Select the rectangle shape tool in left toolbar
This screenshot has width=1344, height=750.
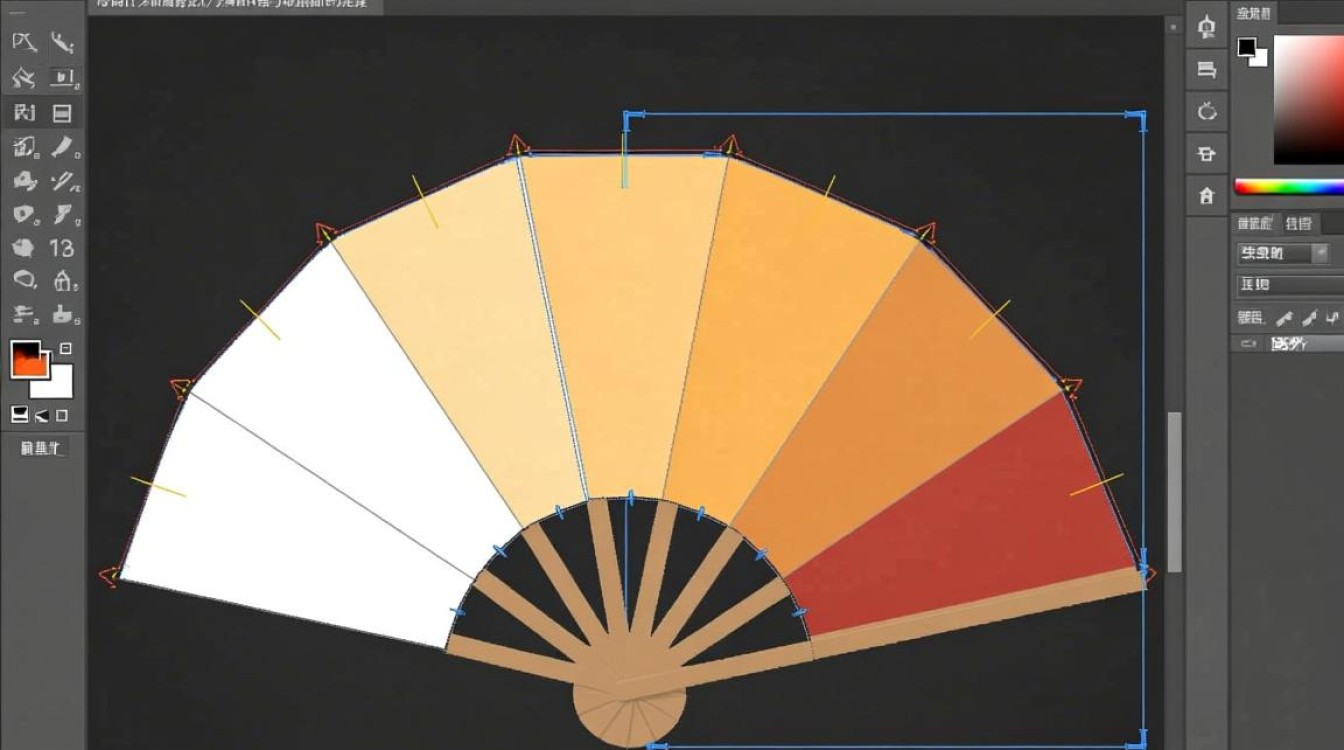coord(62,113)
